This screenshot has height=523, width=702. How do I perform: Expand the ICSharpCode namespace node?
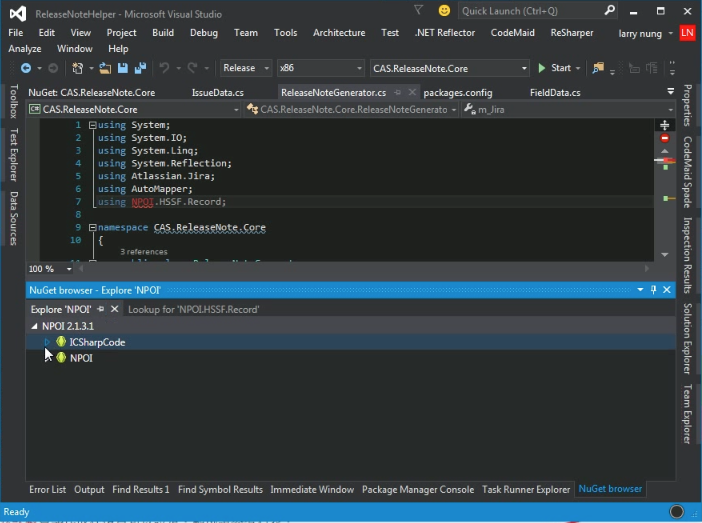point(47,342)
